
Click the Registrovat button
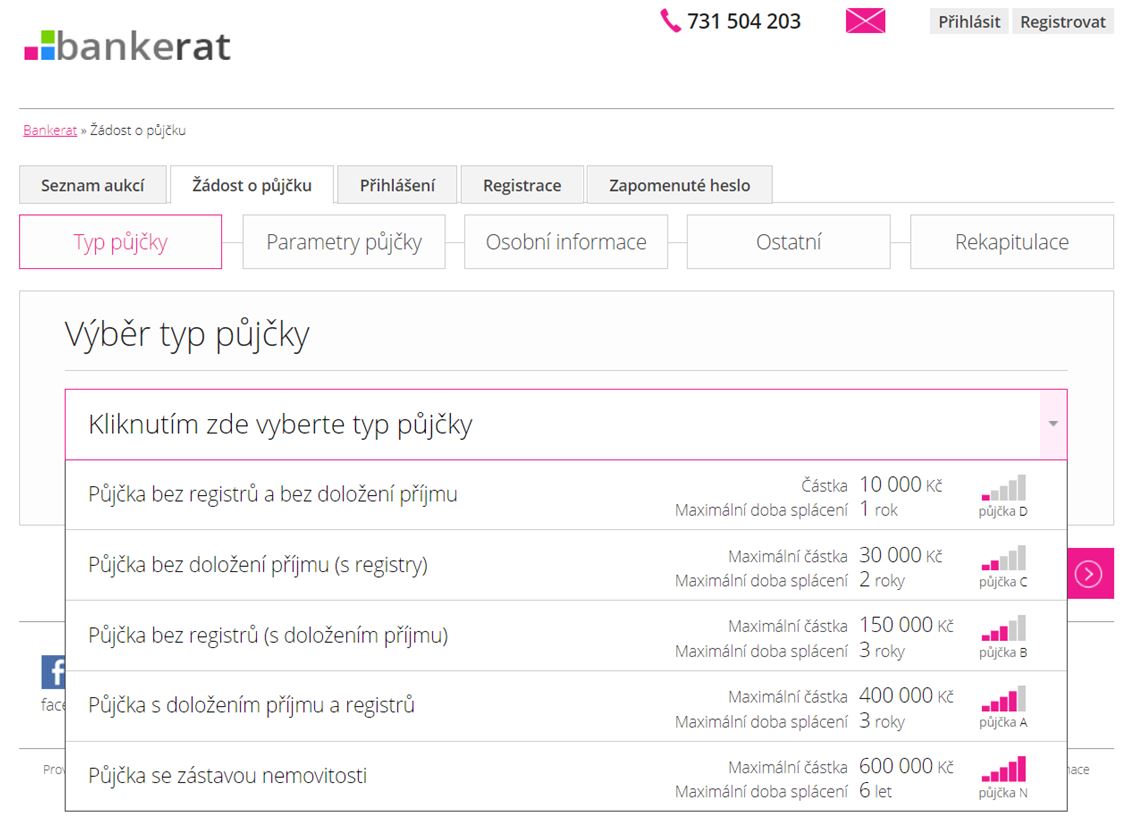click(1063, 22)
